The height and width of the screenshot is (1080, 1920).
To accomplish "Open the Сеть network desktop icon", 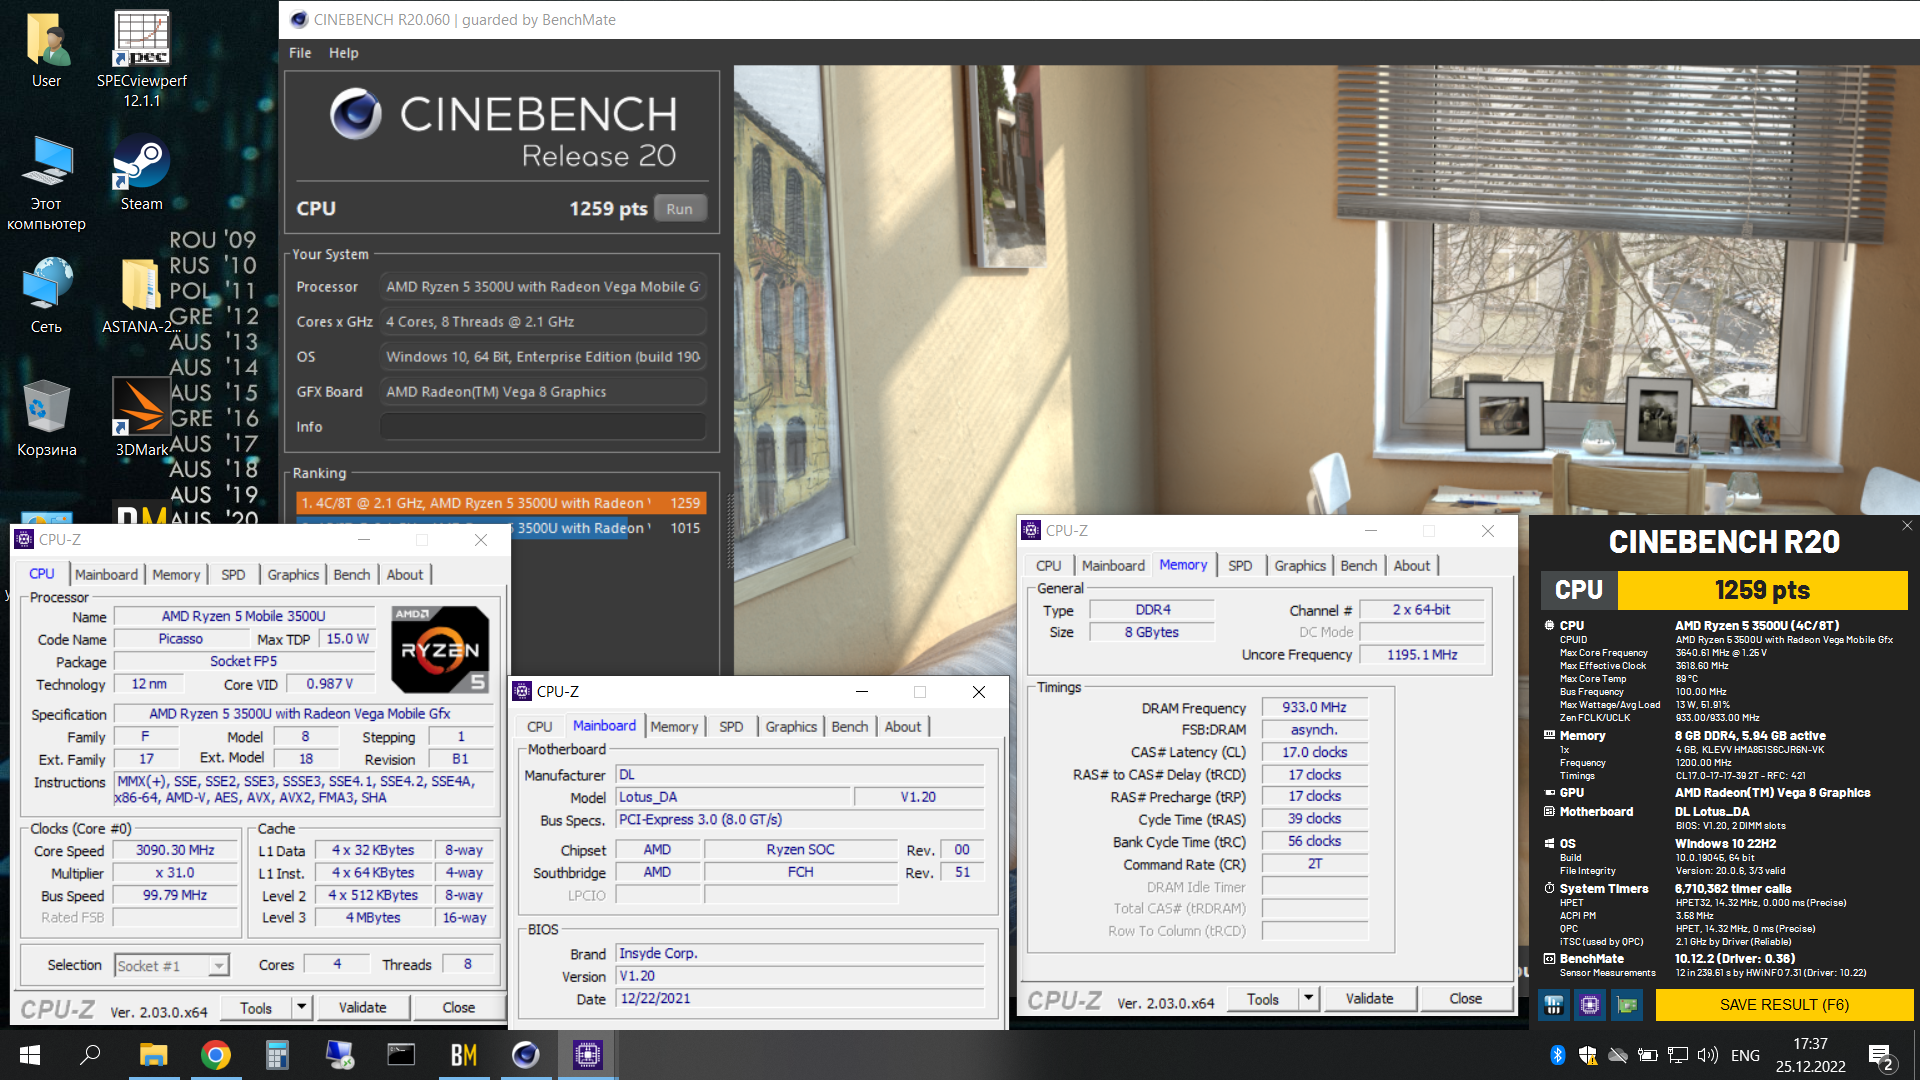I will (x=46, y=296).
